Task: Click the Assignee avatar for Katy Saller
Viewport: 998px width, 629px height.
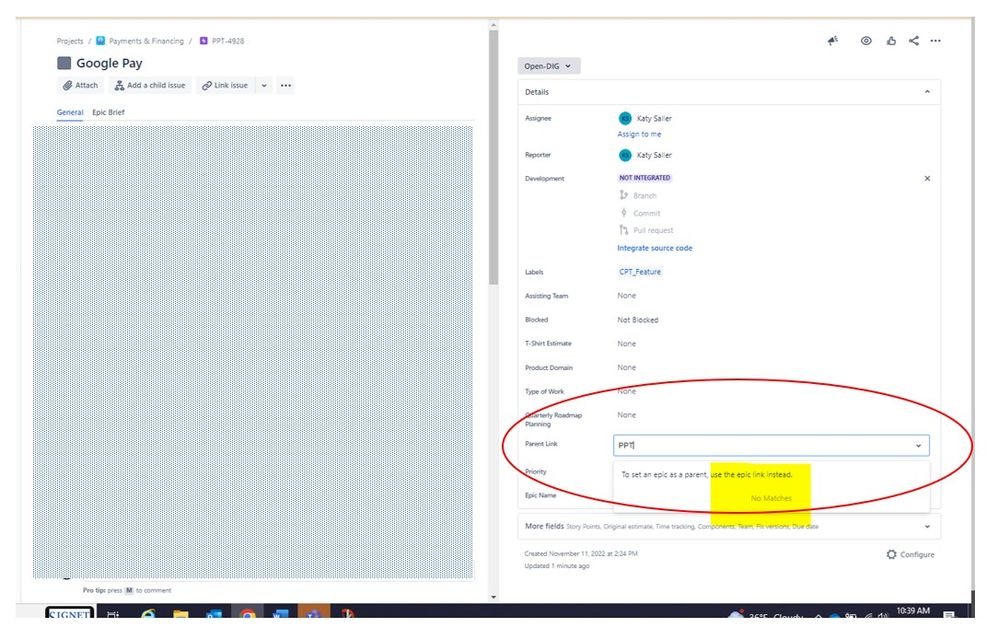Action: tap(625, 118)
